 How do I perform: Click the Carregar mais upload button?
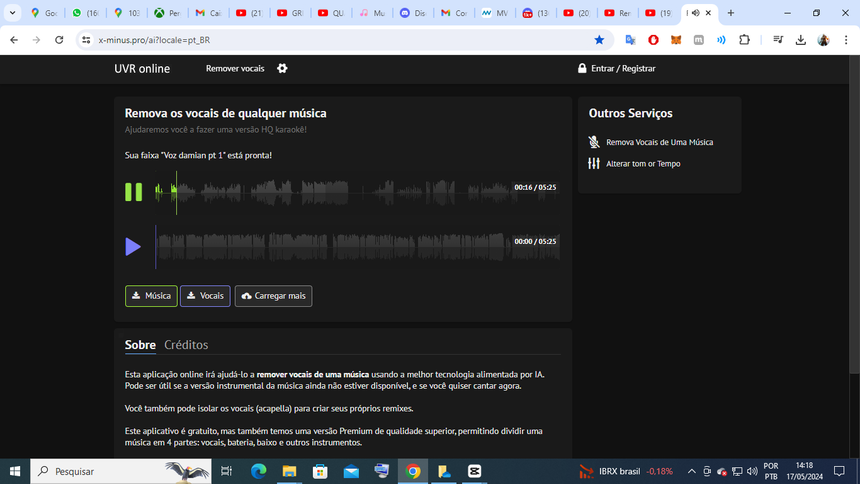(274, 296)
